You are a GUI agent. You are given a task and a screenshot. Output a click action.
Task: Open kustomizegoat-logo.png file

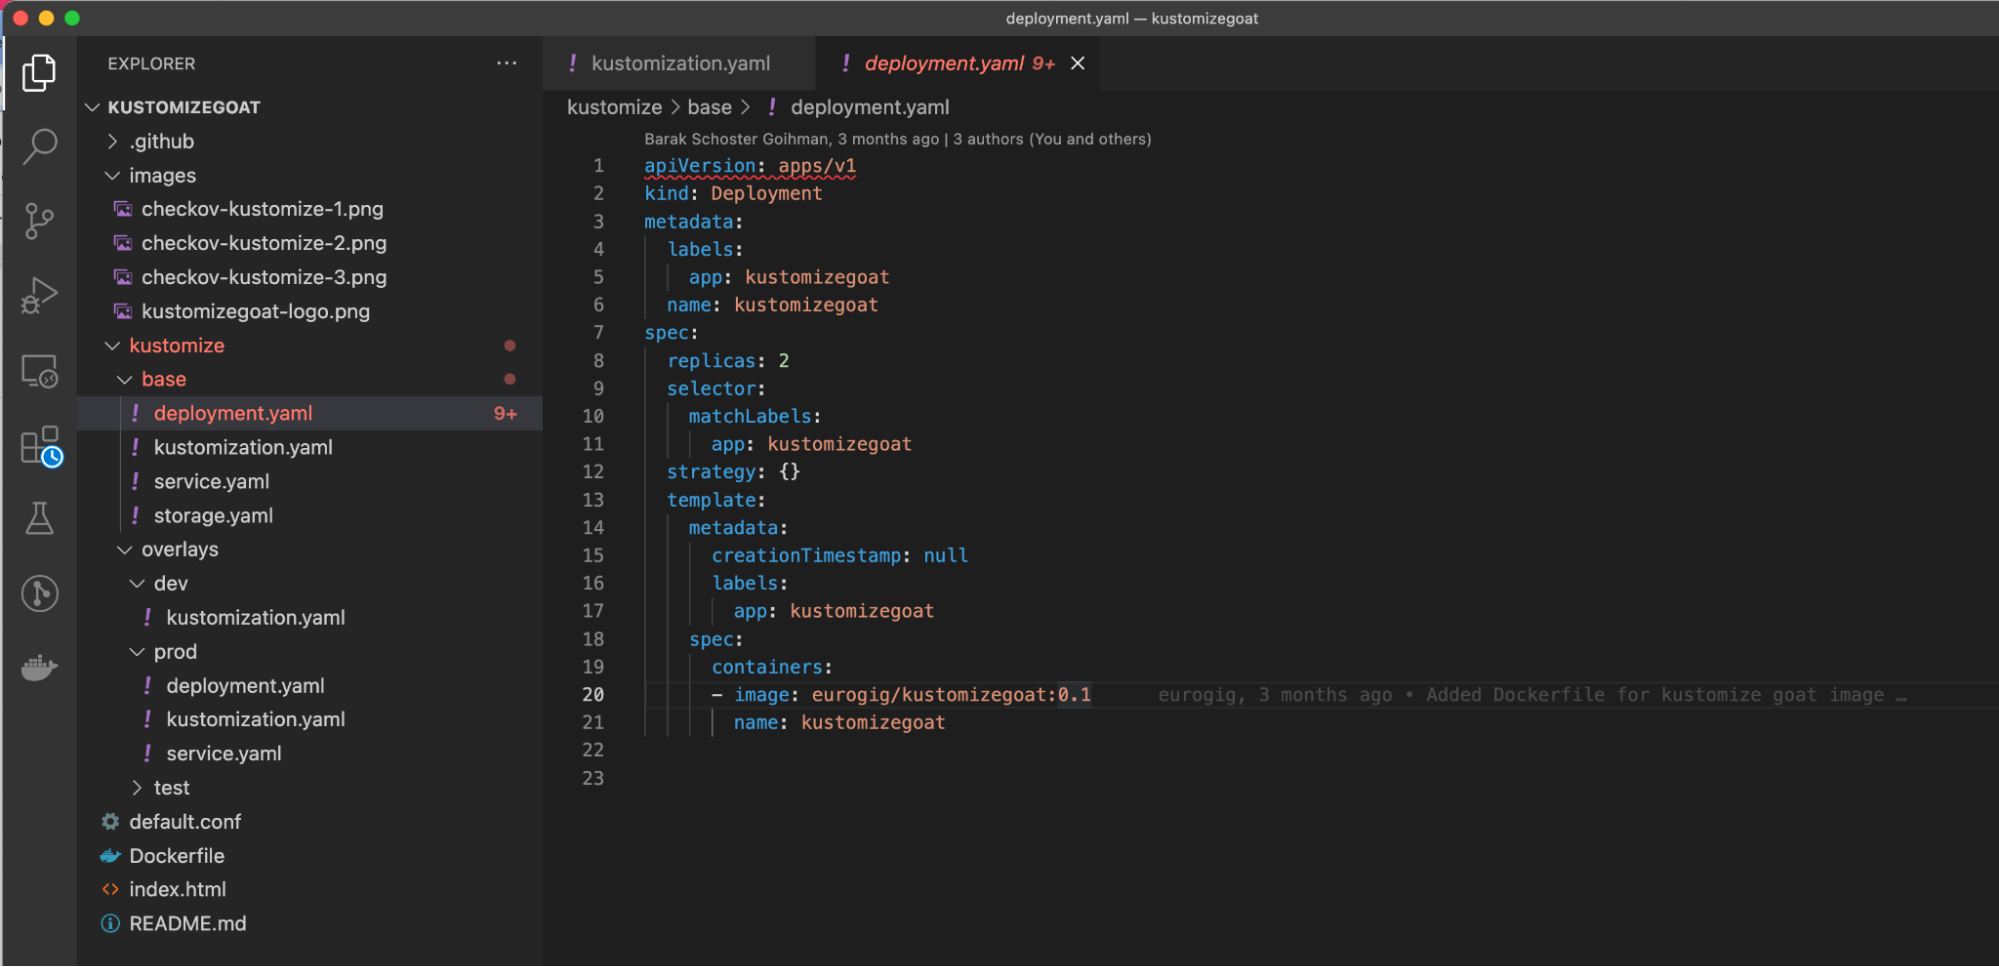pos(310,311)
